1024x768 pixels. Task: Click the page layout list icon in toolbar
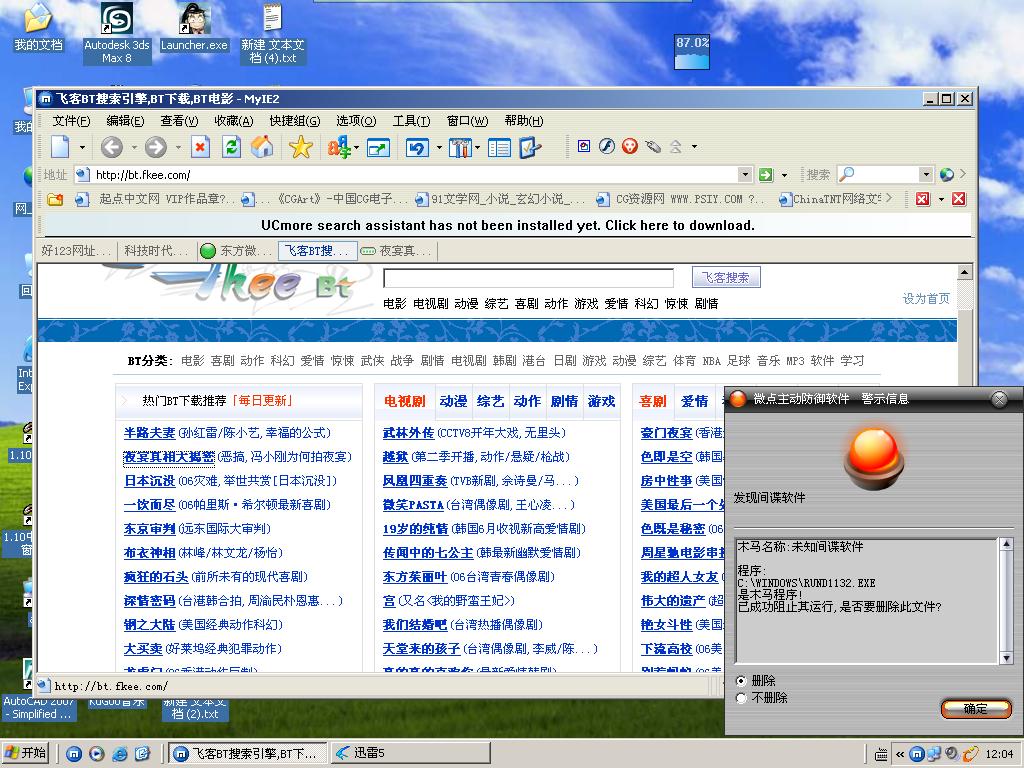pyautogui.click(x=500, y=148)
